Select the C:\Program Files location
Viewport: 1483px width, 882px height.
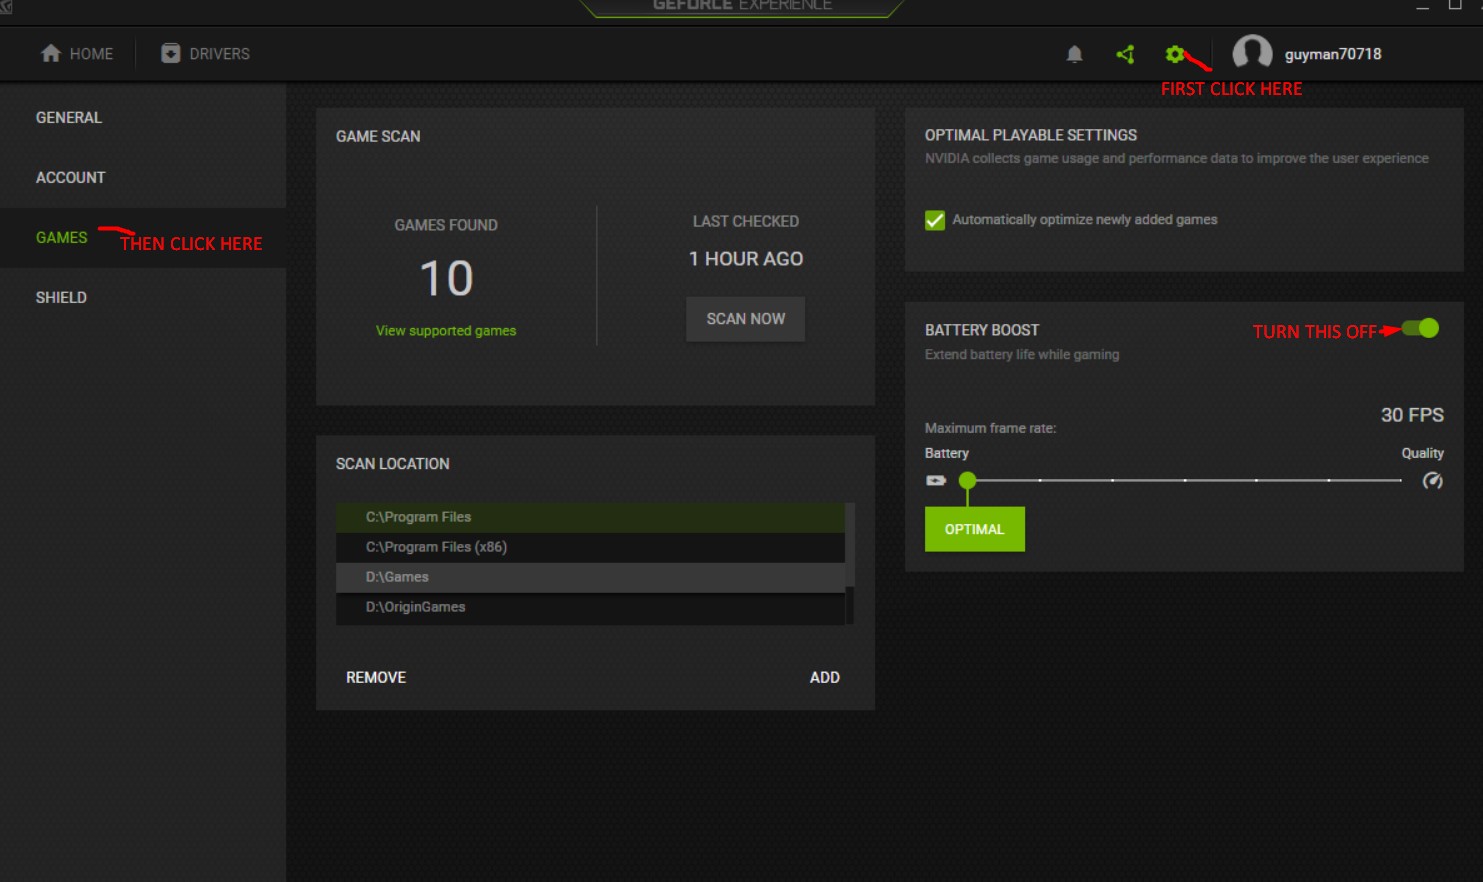pos(590,517)
